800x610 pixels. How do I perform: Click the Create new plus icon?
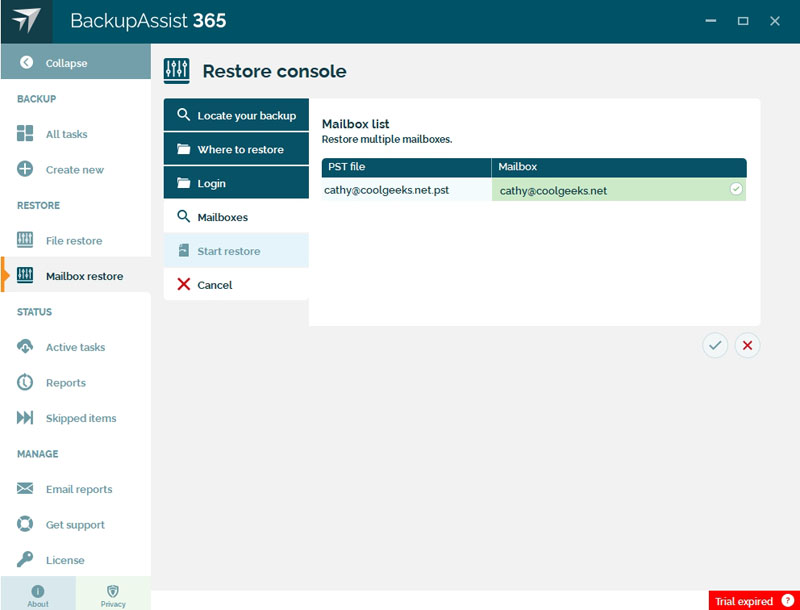(25, 169)
